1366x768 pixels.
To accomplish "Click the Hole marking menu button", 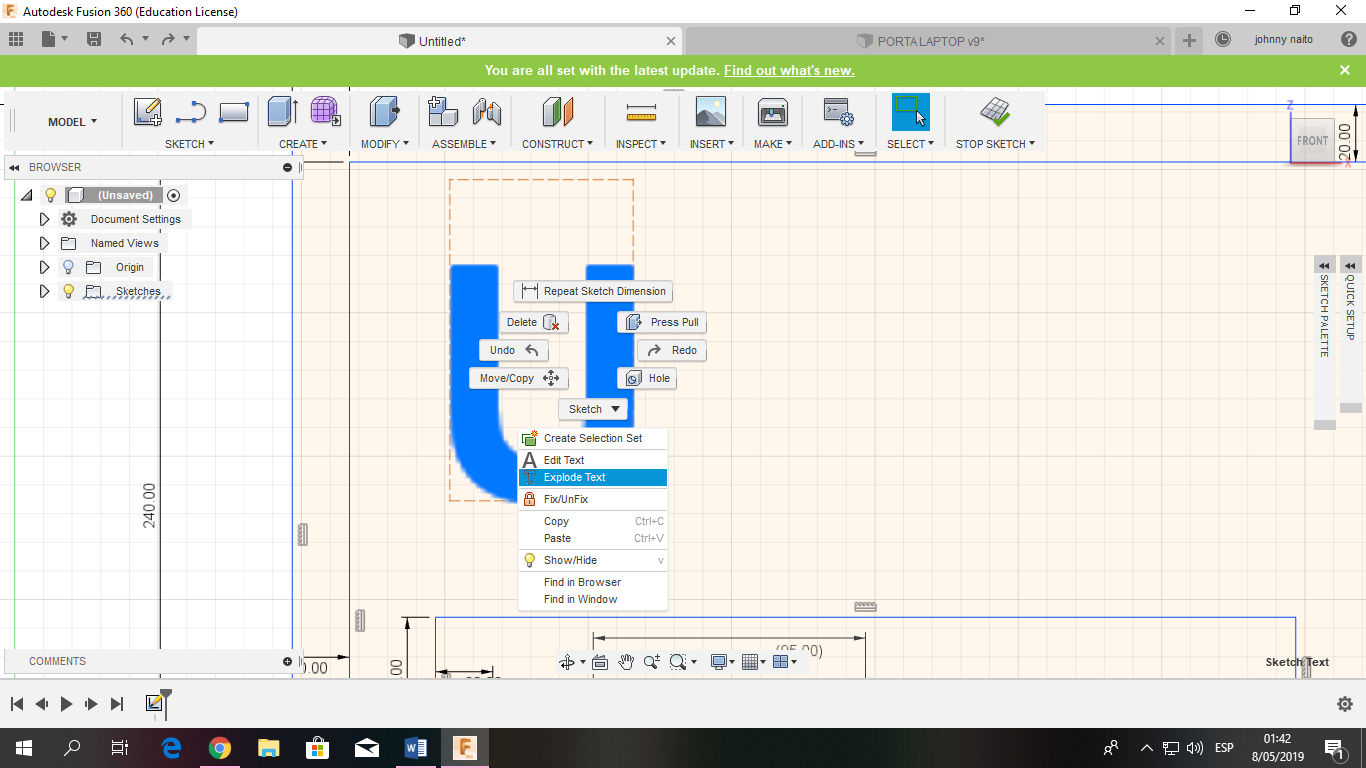I will 647,378.
